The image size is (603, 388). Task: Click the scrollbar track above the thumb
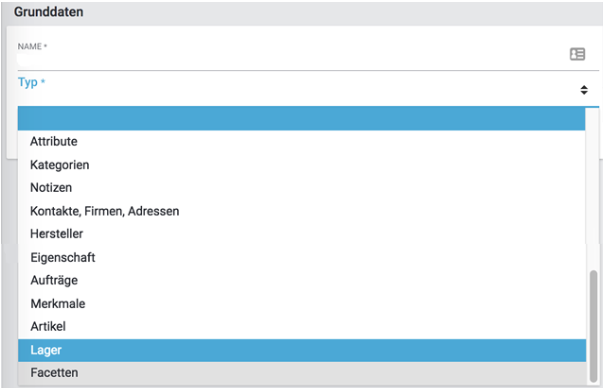[x=593, y=188]
